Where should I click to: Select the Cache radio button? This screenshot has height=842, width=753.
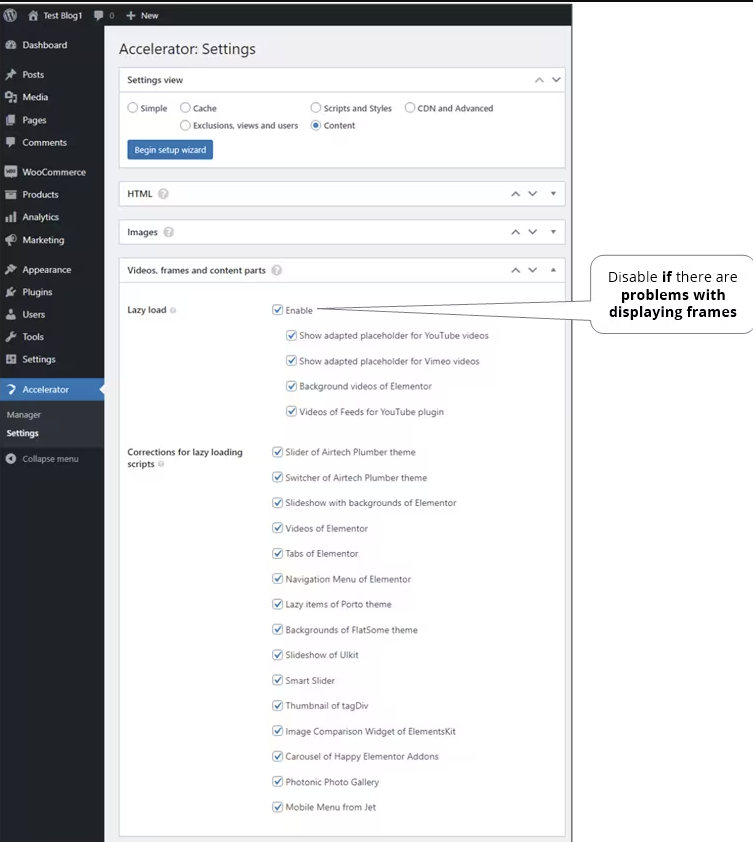(185, 108)
